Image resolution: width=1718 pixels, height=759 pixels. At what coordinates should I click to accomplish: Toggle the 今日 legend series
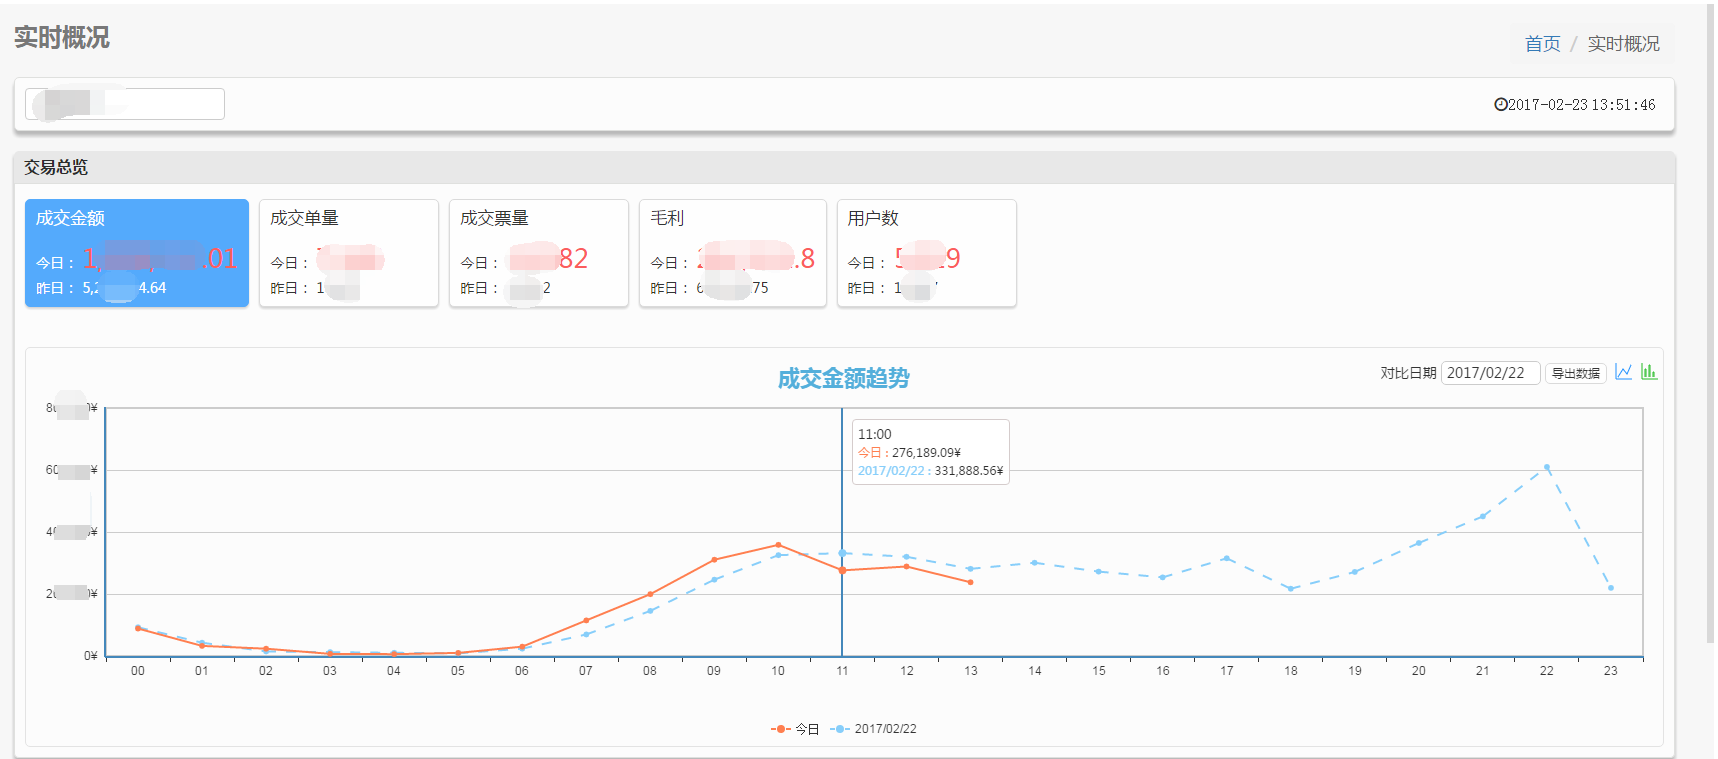795,729
